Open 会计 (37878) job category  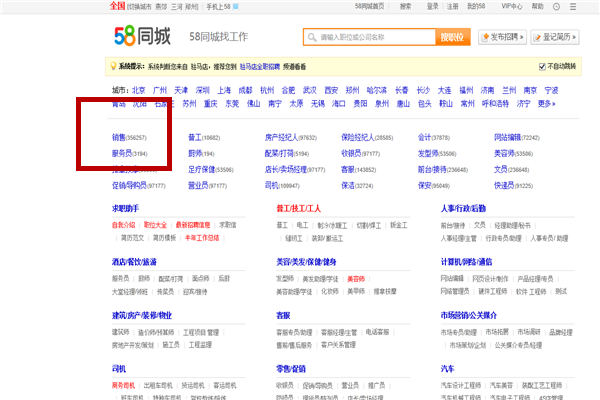pyautogui.click(x=434, y=137)
